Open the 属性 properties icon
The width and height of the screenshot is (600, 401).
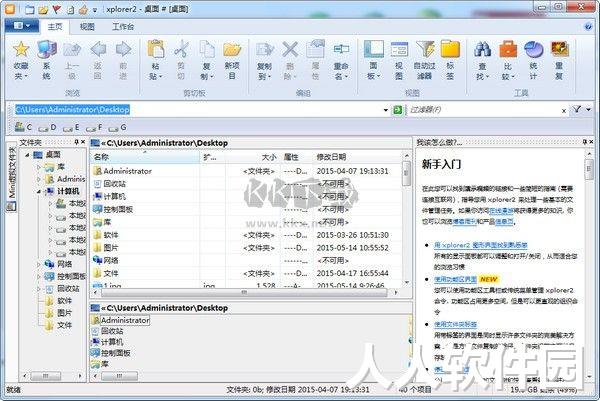[x=315, y=50]
